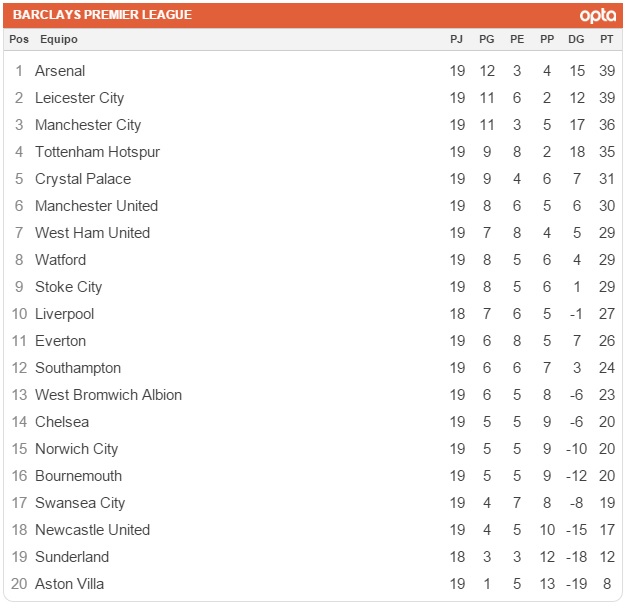Open the Swansea City entry
Viewport: 627px width, 608px height.
pyautogui.click(x=80, y=503)
